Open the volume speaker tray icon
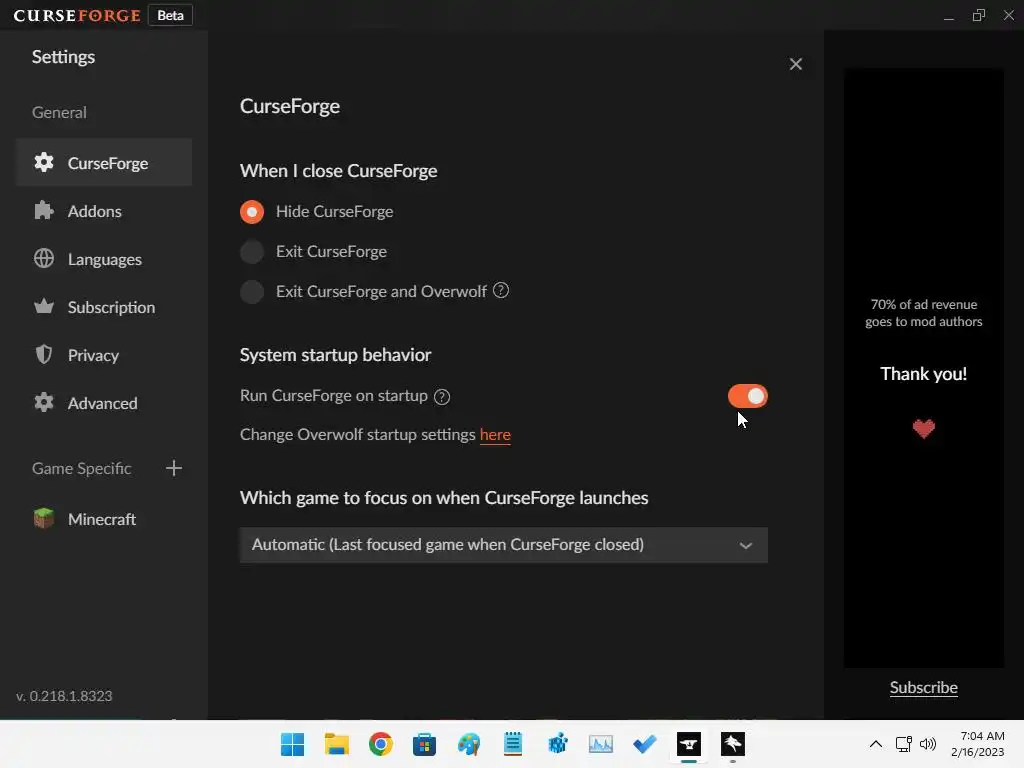The image size is (1024, 768). [x=927, y=744]
